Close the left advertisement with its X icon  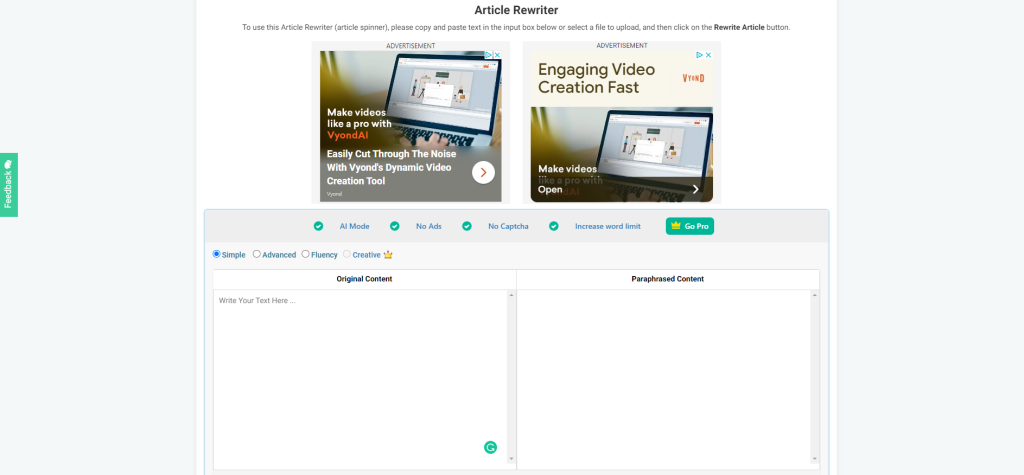(x=497, y=55)
